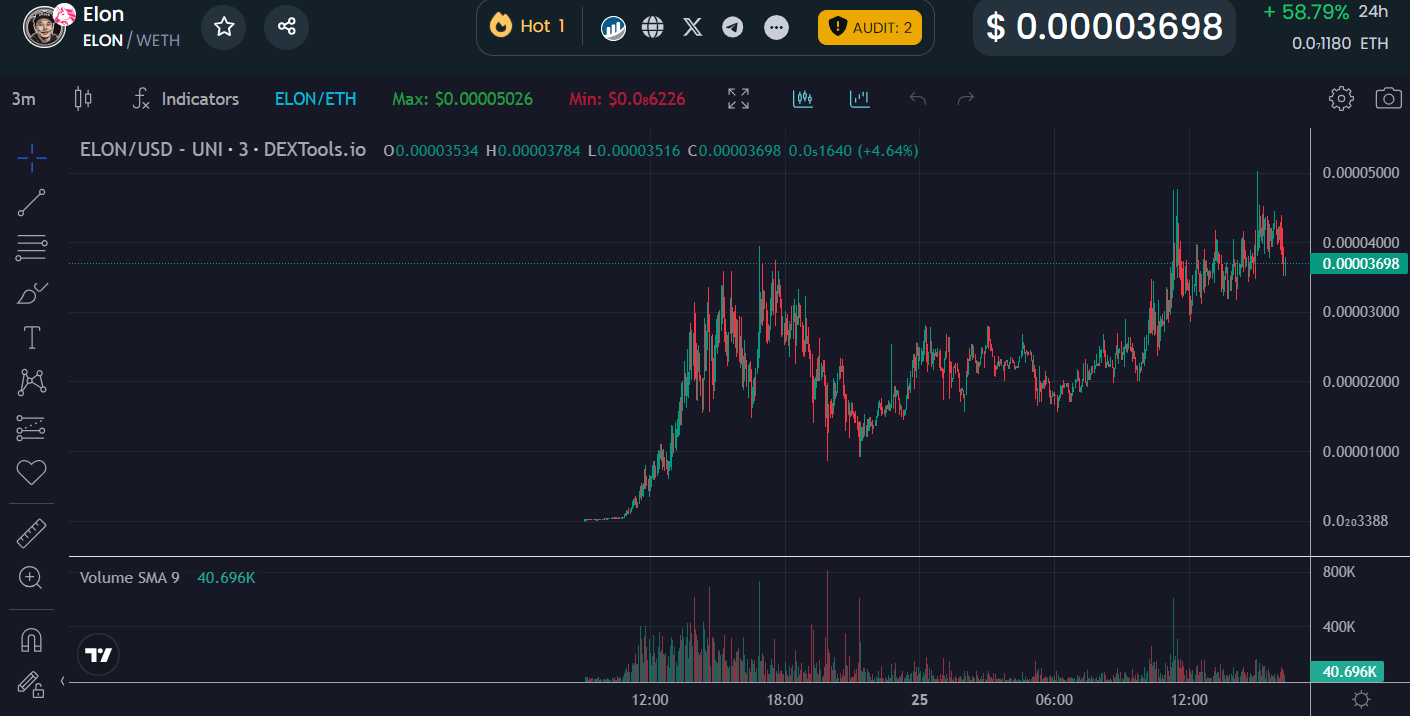This screenshot has height=716, width=1410.
Task: Click the Hot 1 ranking badge
Action: 529,26
